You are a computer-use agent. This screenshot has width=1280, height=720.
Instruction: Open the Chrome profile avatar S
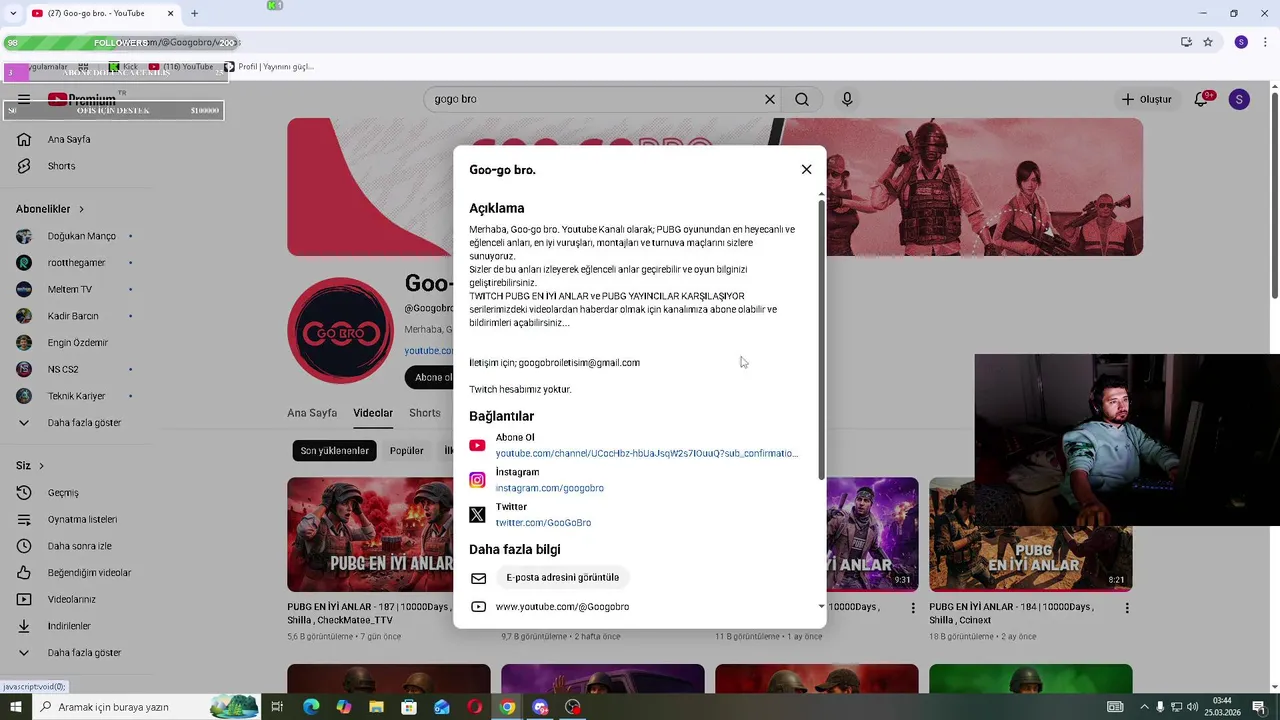1241,42
